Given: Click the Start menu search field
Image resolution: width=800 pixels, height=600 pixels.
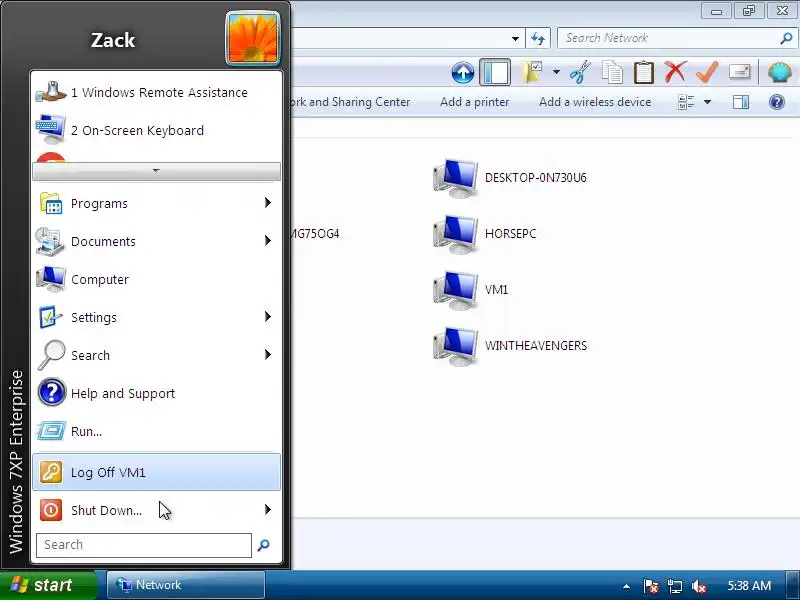Looking at the screenshot, I should [x=144, y=545].
